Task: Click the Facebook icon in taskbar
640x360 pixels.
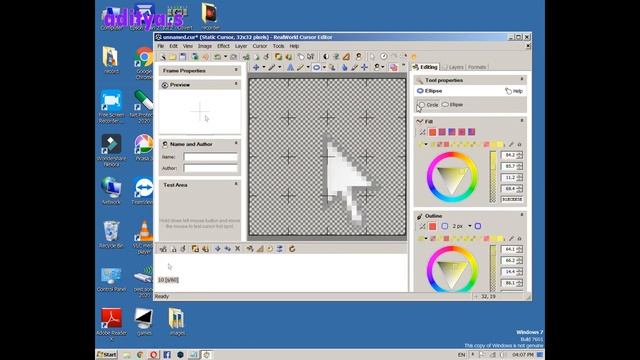Action: click(167, 355)
